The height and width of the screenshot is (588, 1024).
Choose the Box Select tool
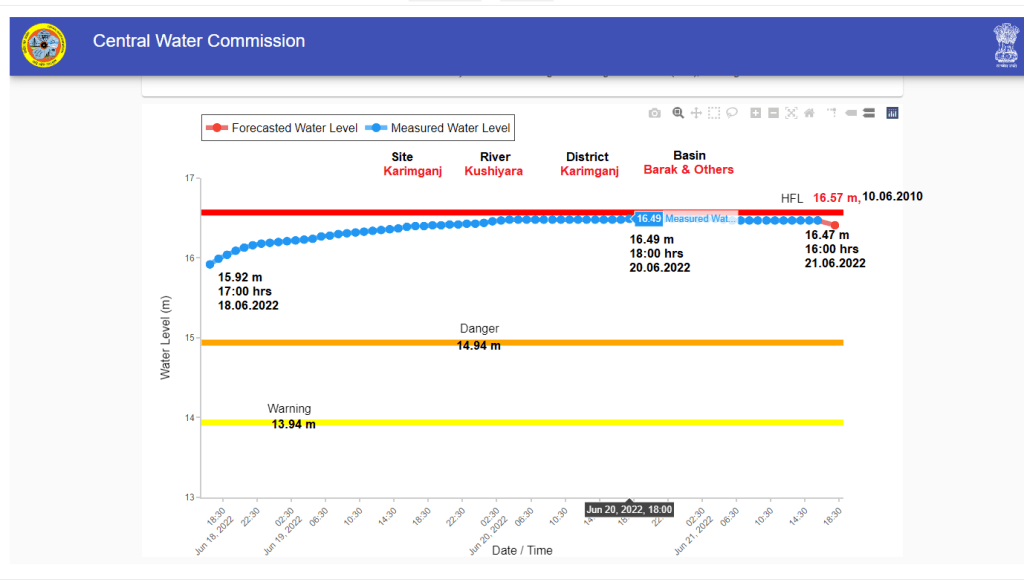(714, 113)
